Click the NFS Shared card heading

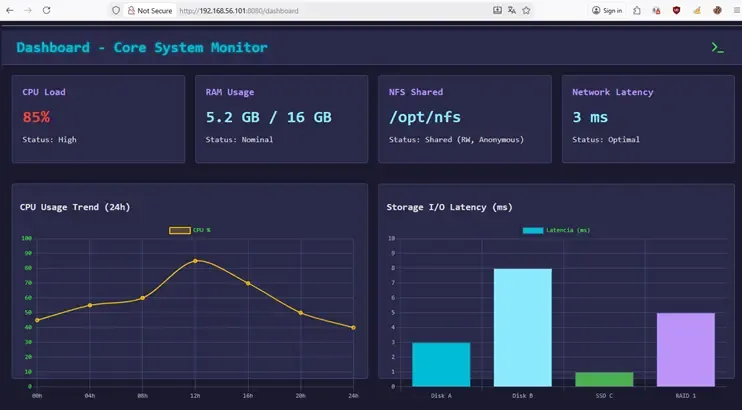click(416, 92)
